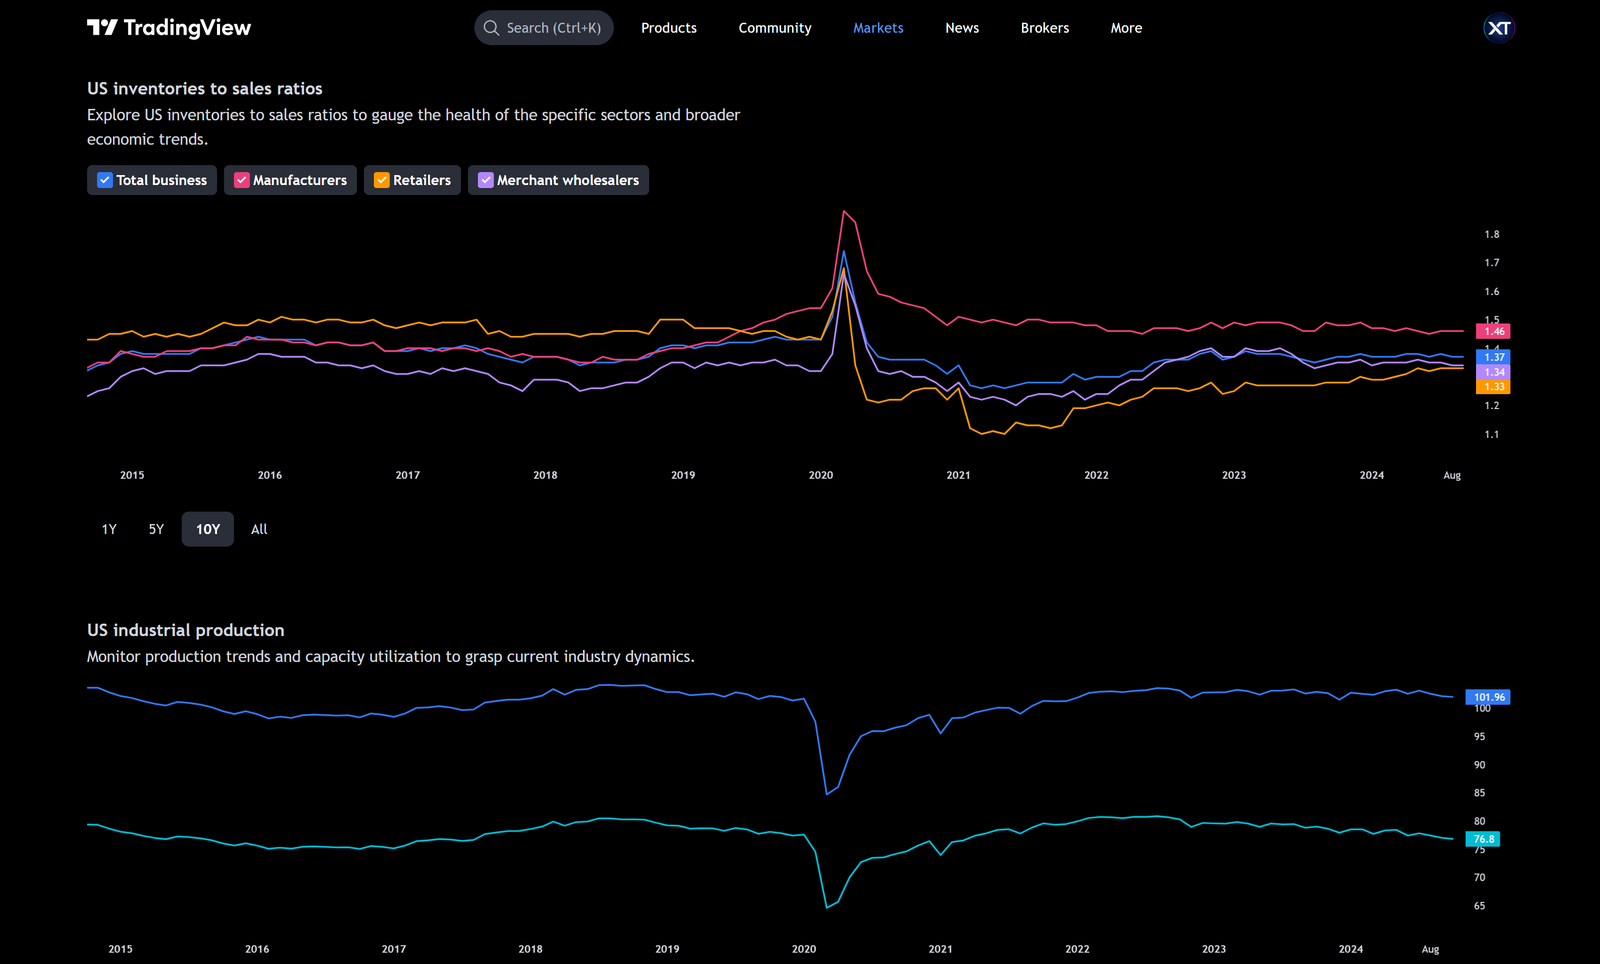Click the 76.8 capacity utilization value label

1483,839
